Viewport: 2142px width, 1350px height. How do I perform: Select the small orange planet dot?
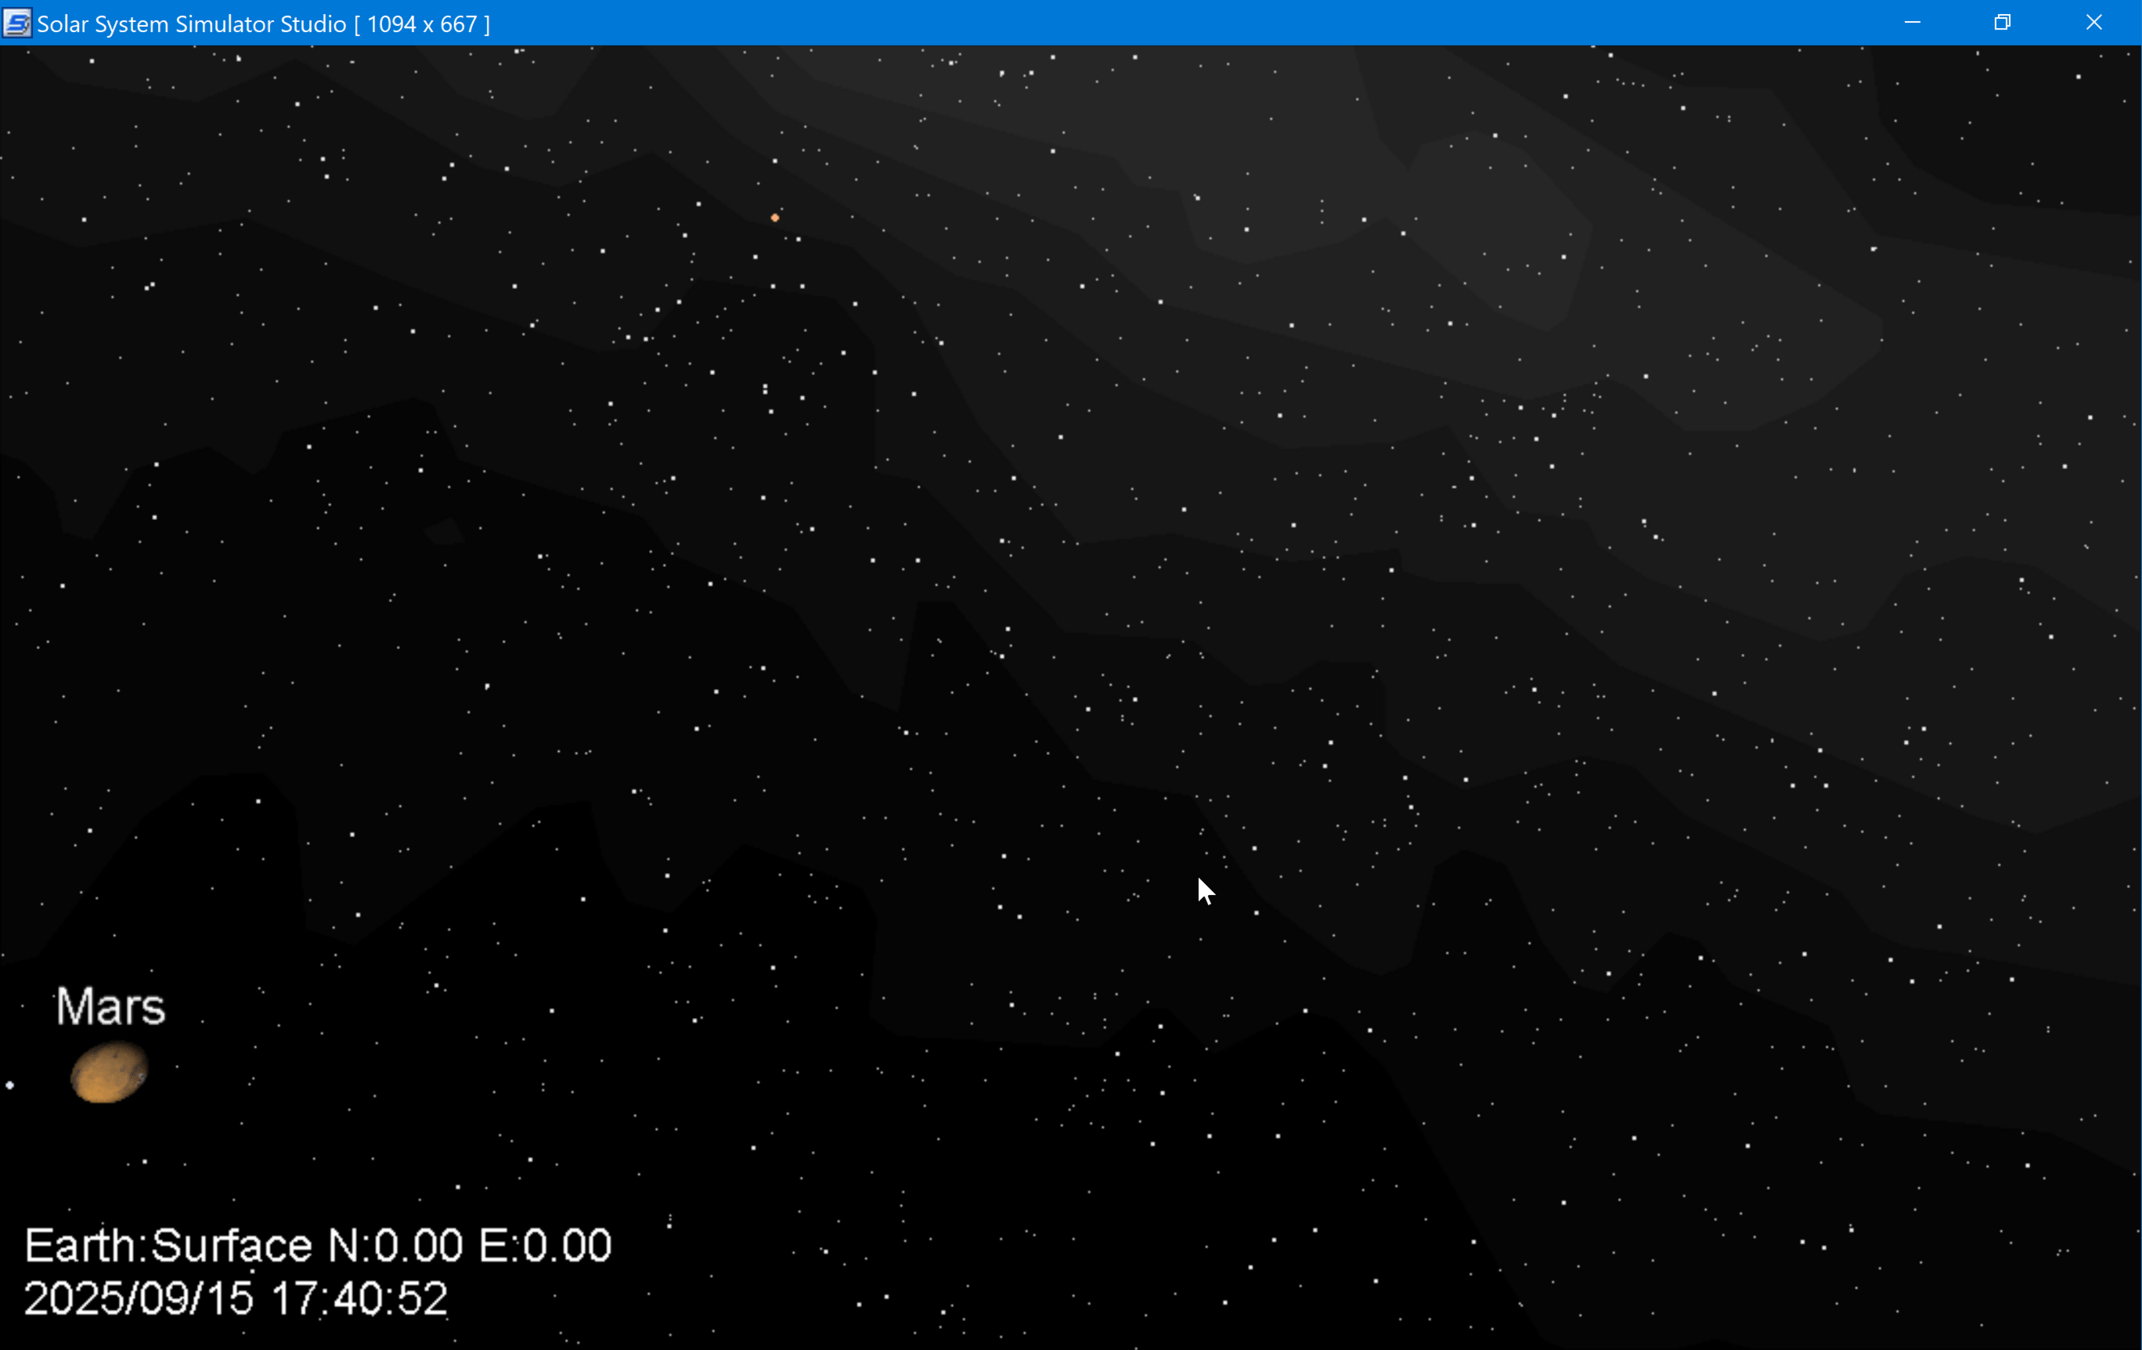click(775, 217)
